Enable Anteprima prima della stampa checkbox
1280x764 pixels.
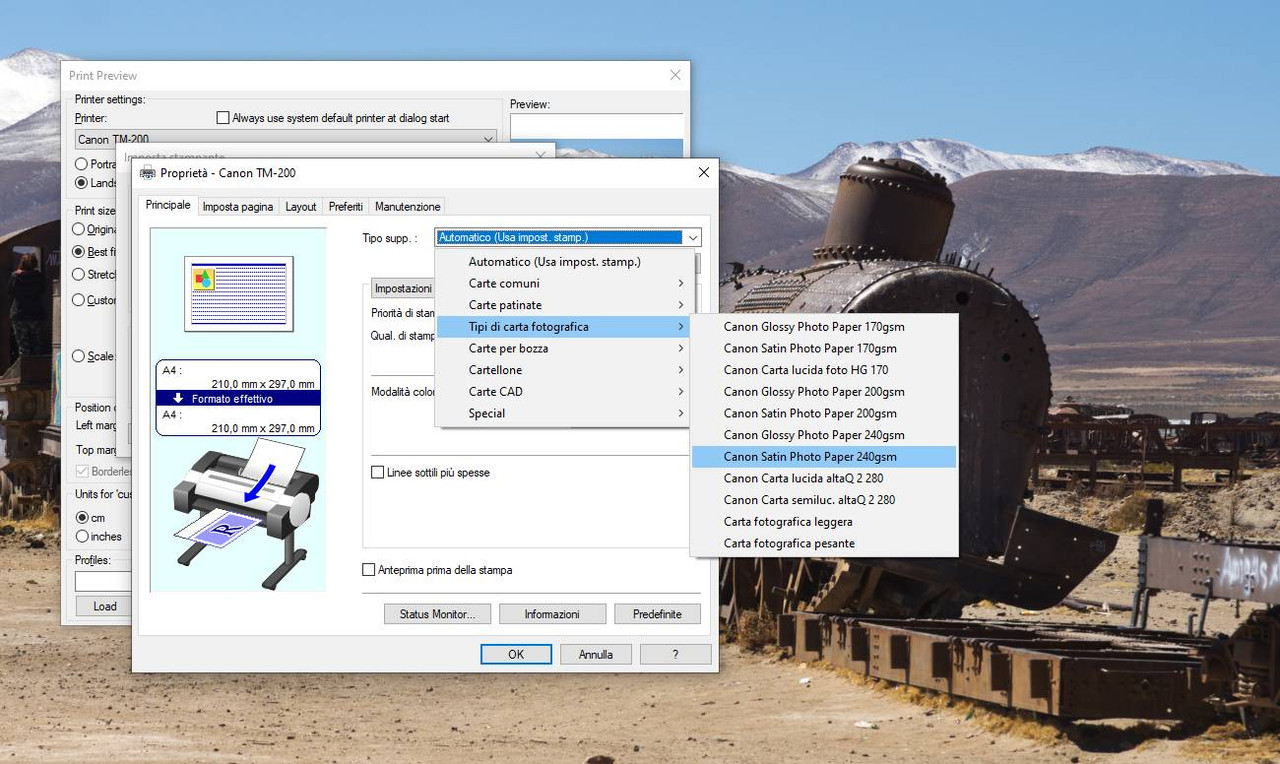(369, 570)
